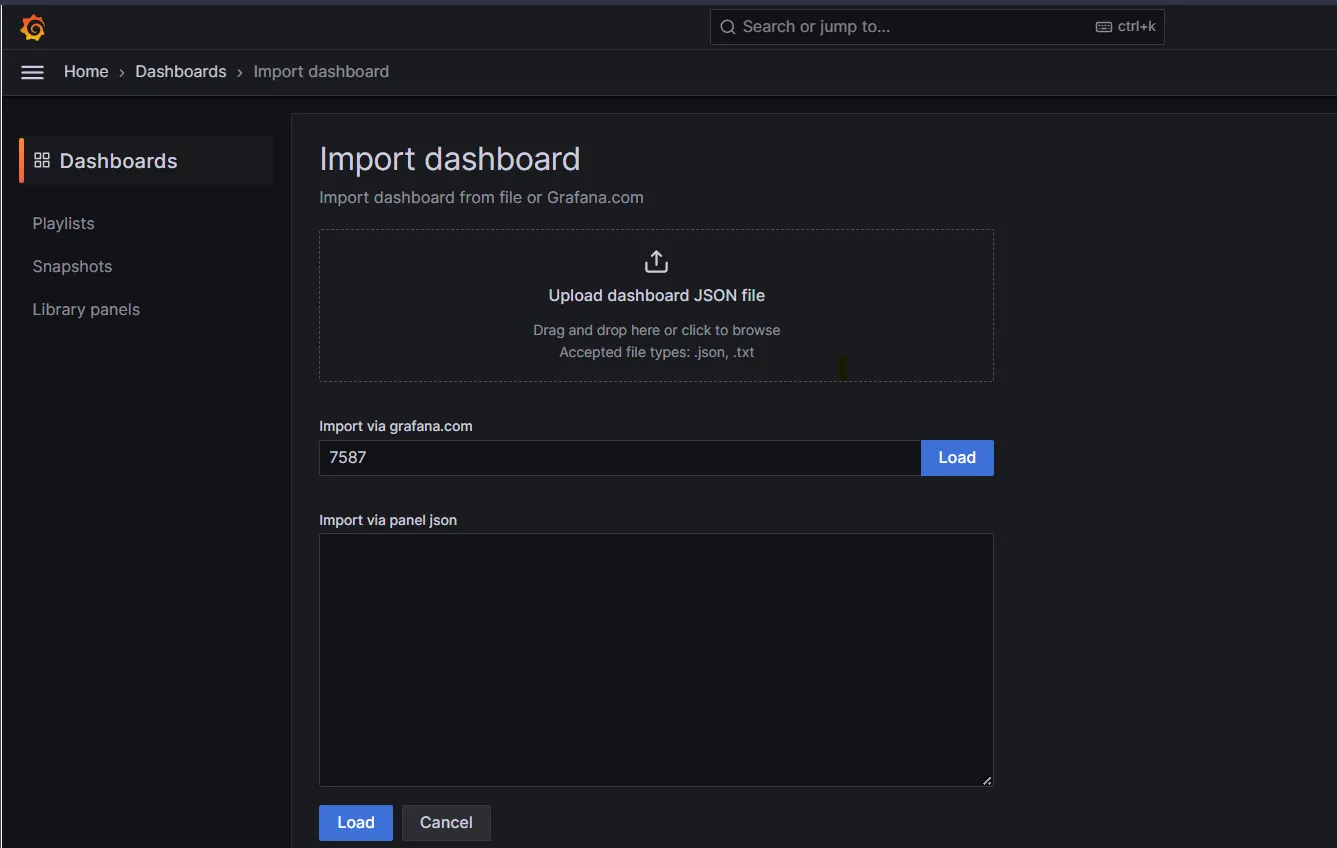Open Library panels in the sidebar
Screen dimensions: 1337x848
[x=86, y=309]
